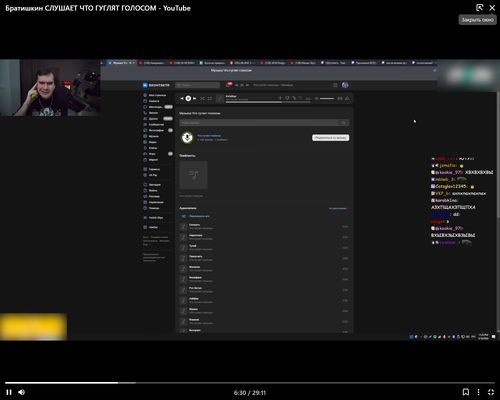Seek on the video progress bar
The width and height of the screenshot is (500, 400).
pos(250,383)
